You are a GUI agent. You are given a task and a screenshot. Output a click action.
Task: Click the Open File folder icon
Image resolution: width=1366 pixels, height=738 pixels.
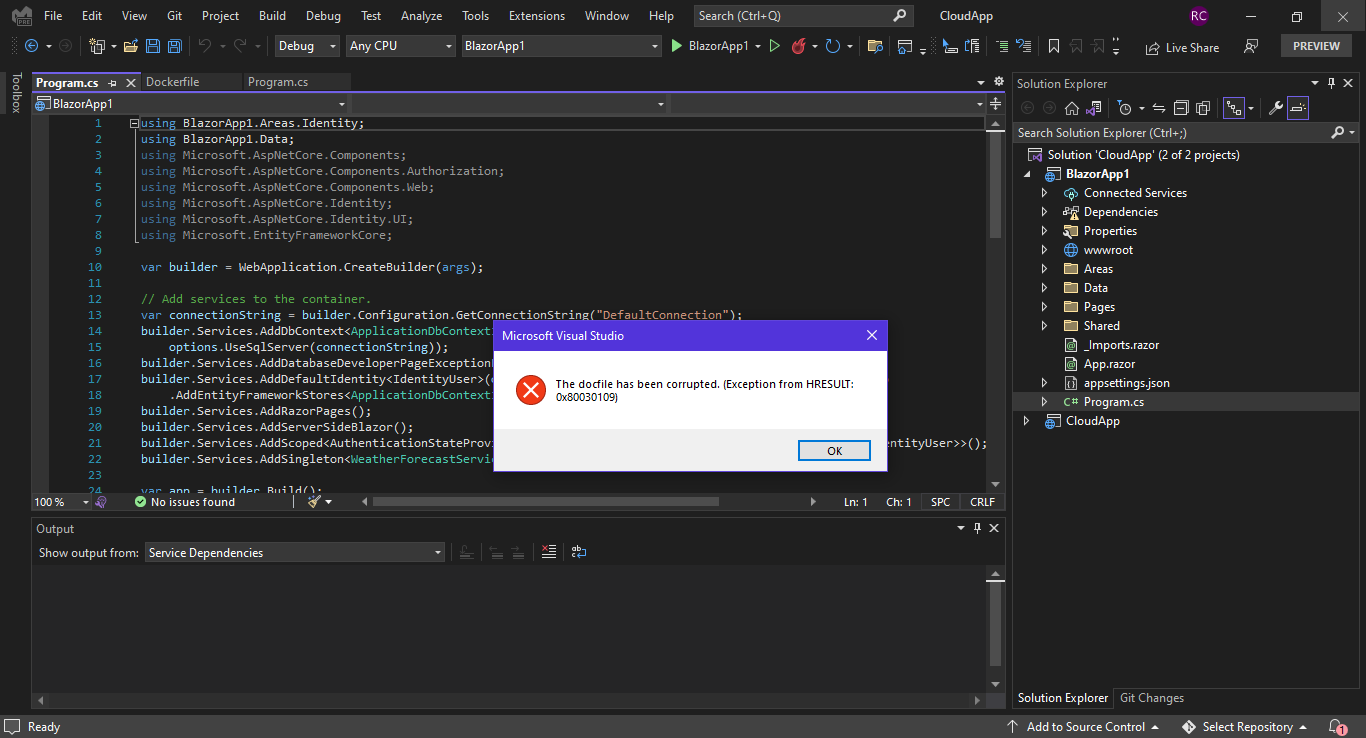click(130, 46)
